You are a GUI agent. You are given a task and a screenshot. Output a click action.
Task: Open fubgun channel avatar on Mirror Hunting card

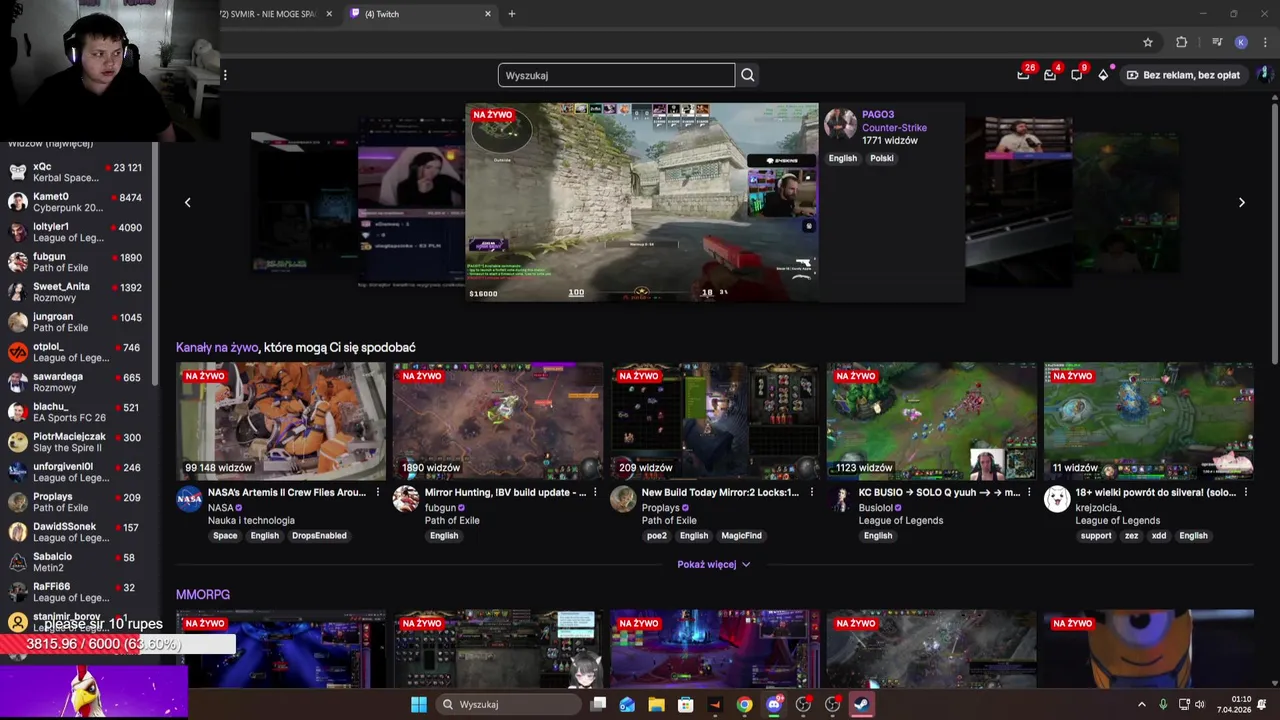tap(406, 499)
